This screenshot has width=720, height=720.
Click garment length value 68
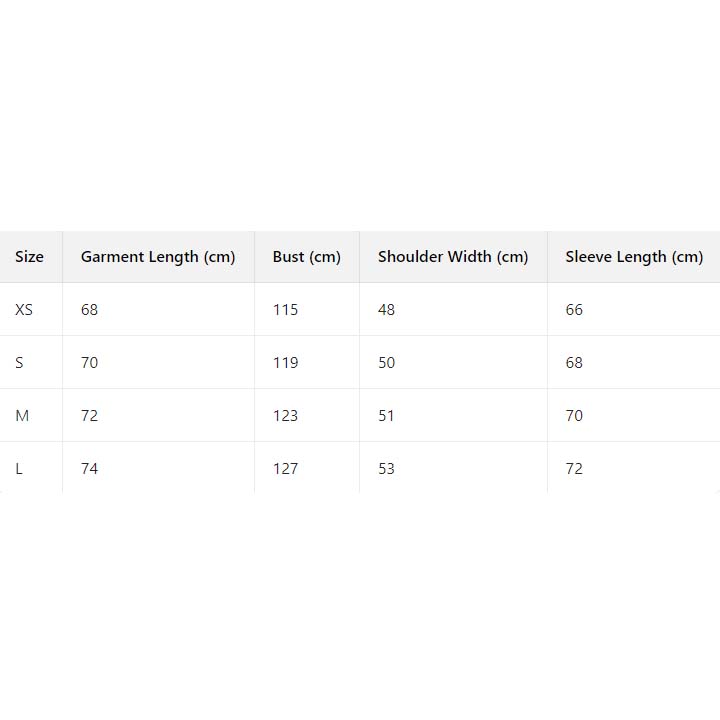point(90,310)
